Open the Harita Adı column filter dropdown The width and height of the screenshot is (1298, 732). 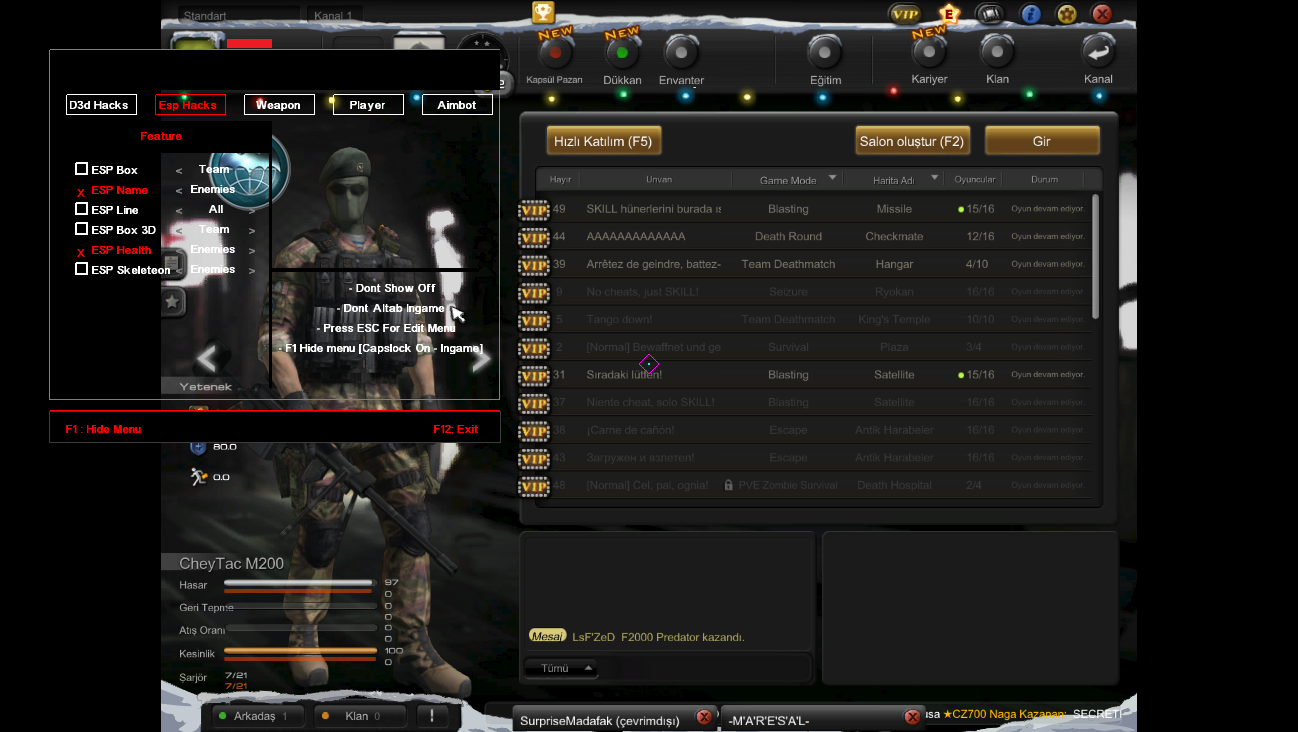(x=935, y=179)
